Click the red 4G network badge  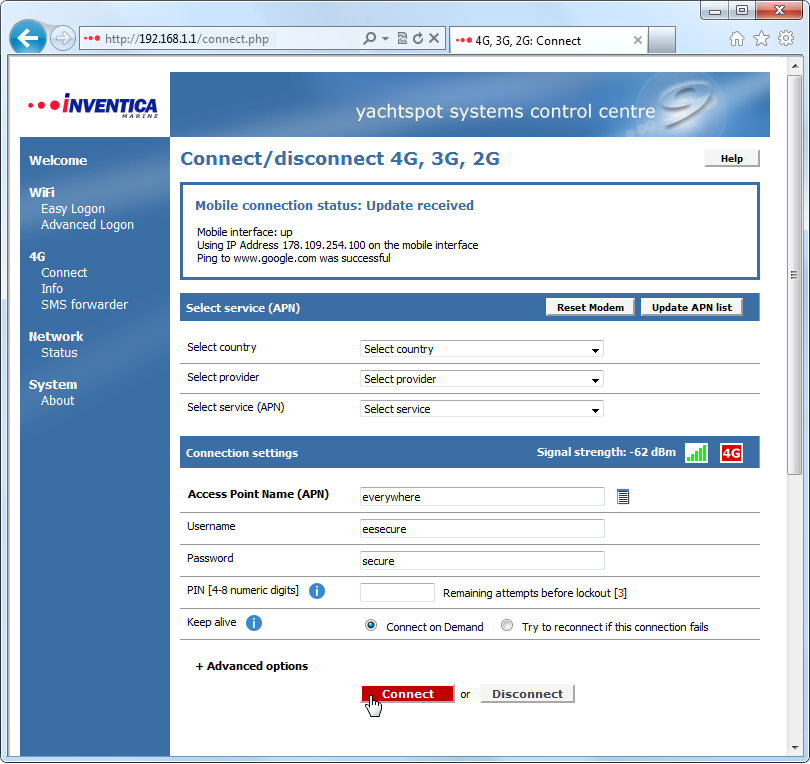point(731,453)
